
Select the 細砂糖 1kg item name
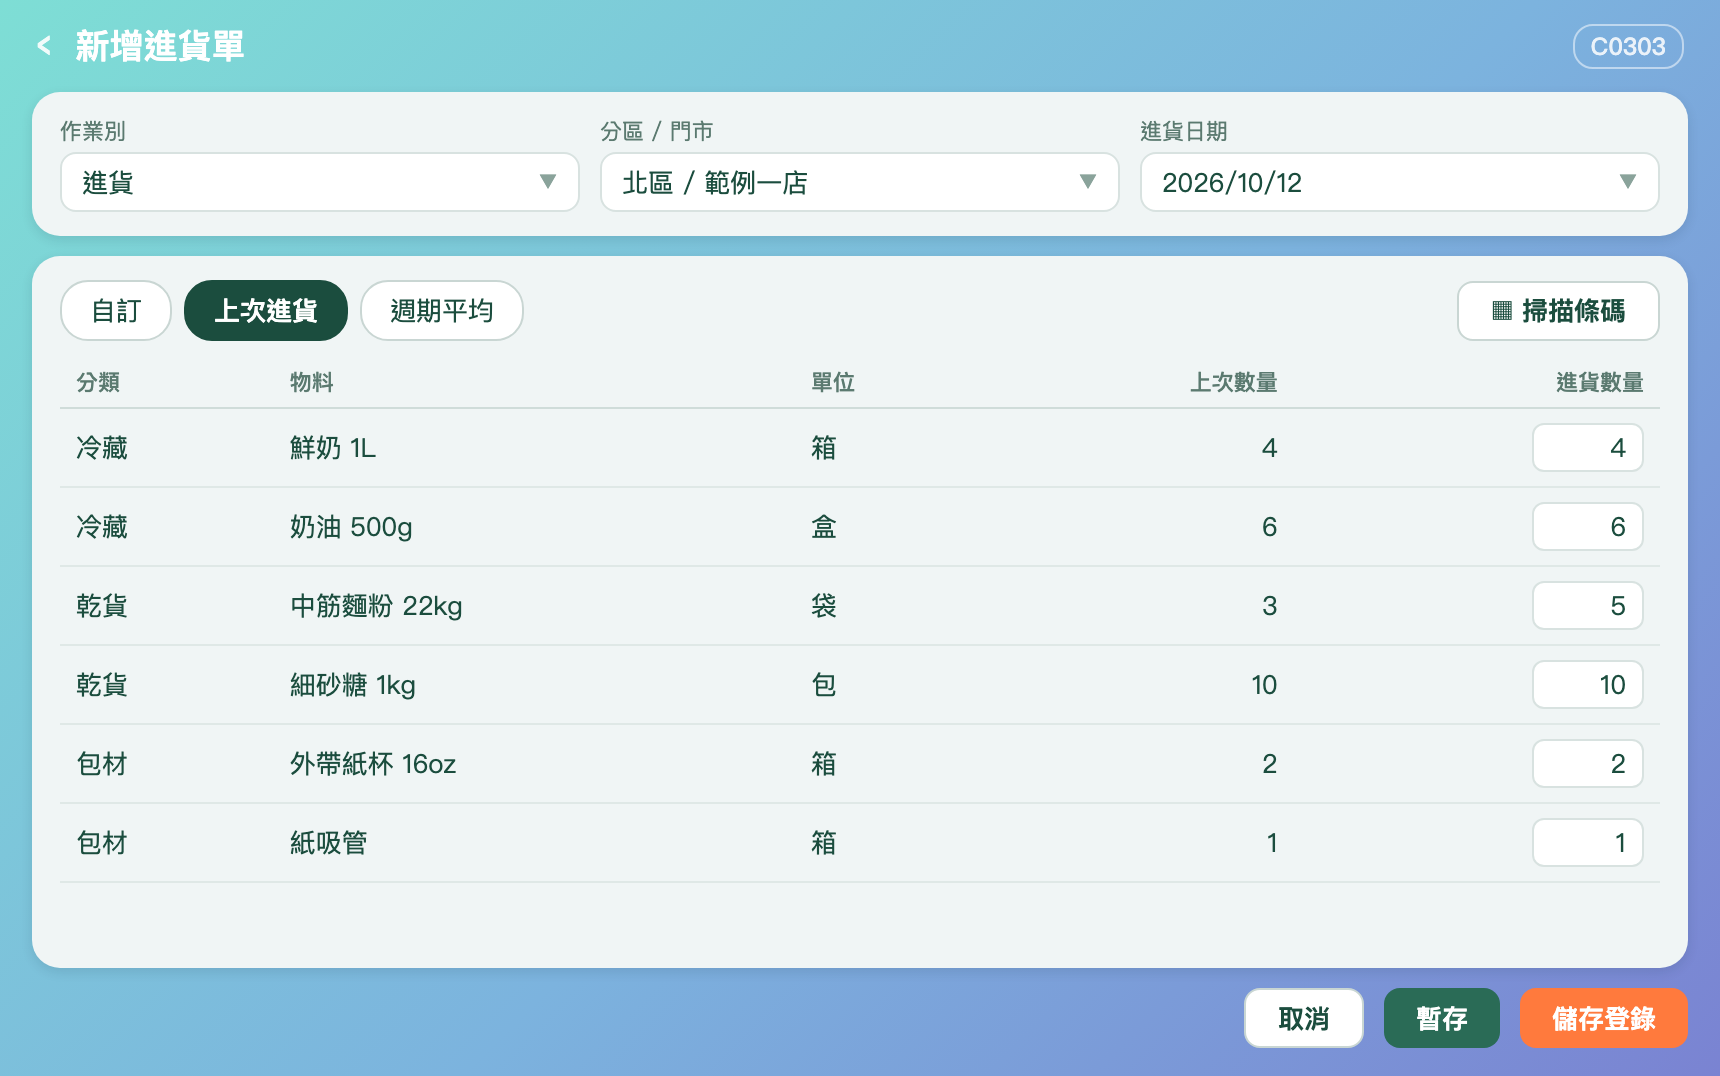pyautogui.click(x=352, y=685)
